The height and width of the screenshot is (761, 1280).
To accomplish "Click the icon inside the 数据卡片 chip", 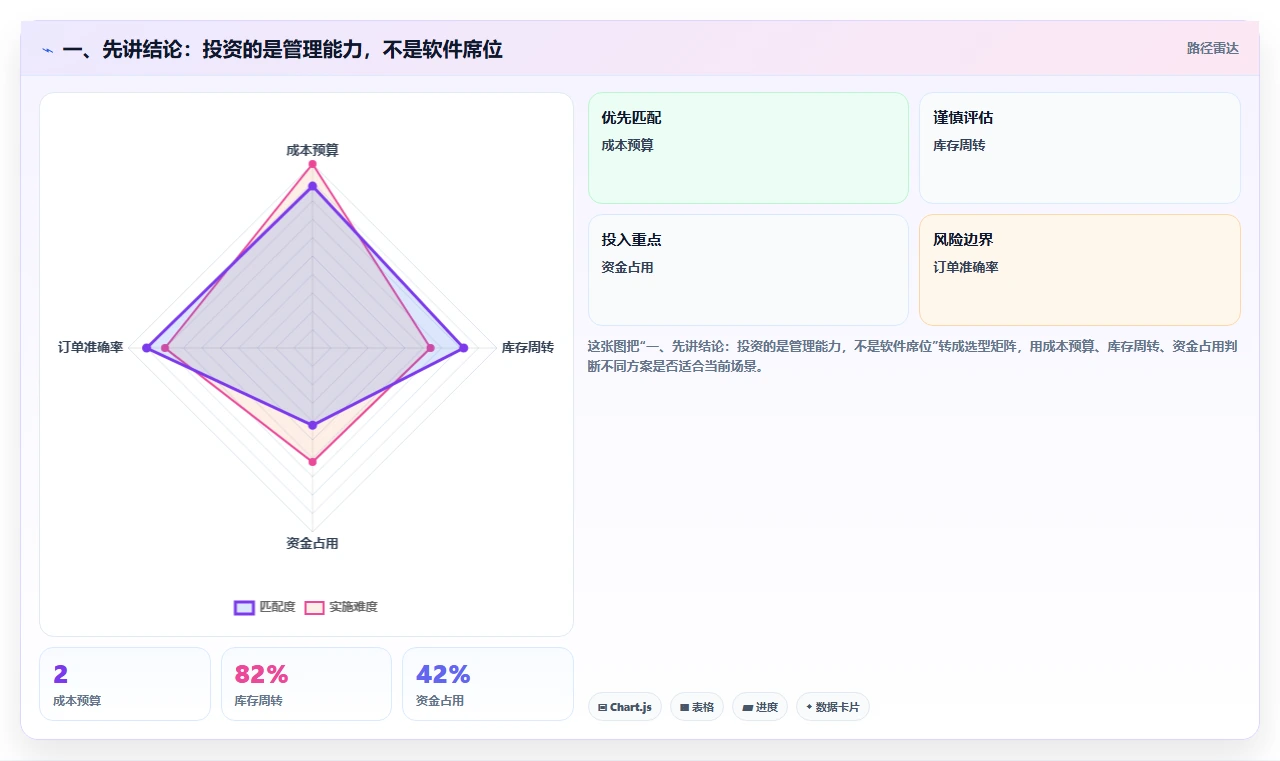I will click(809, 707).
